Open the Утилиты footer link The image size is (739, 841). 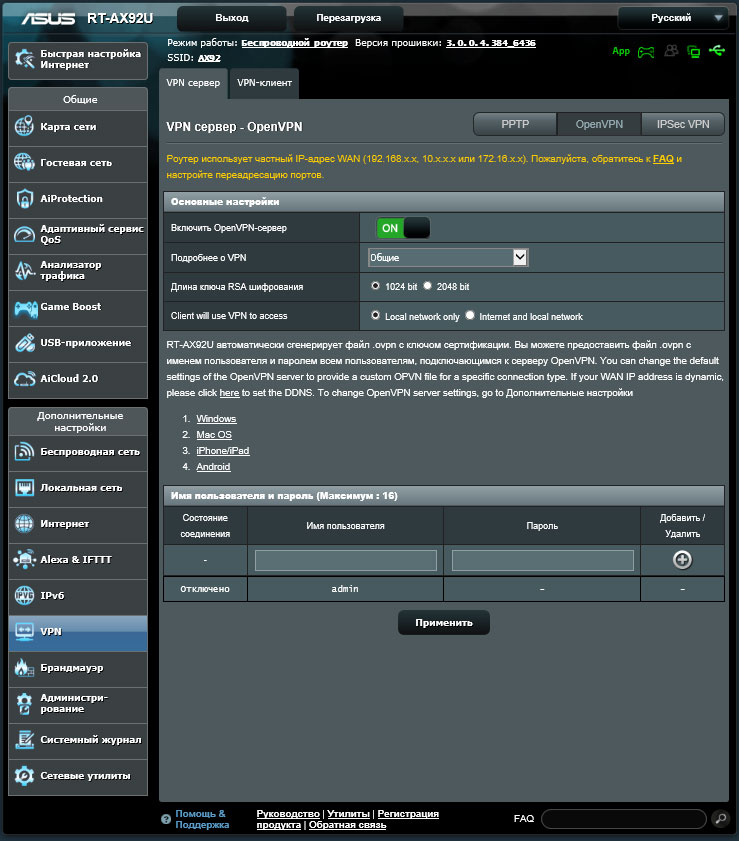(x=349, y=814)
